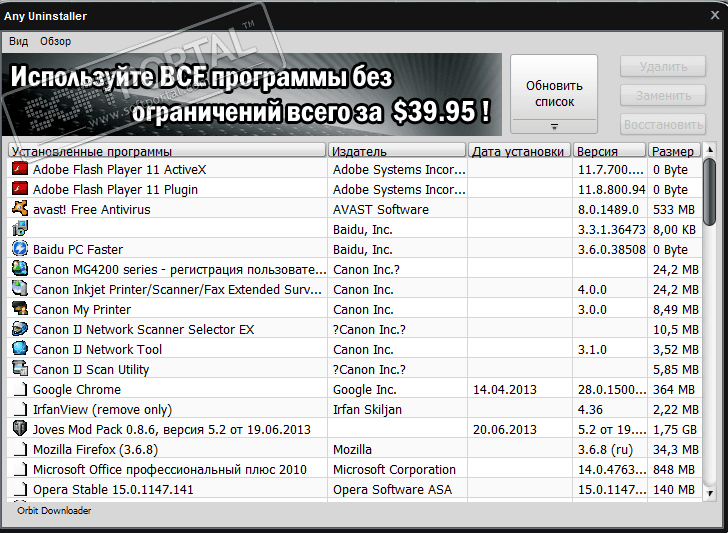
Task: Select the Joves Mod Pack shield icon
Action: click(20, 429)
